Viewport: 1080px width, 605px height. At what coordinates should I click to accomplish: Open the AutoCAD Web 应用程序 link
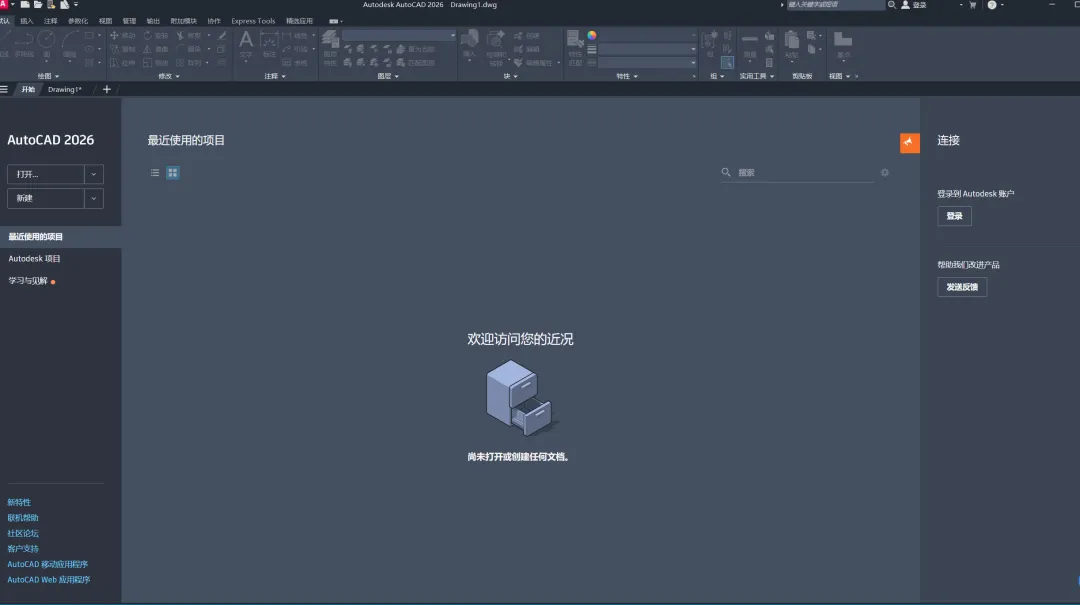48,580
